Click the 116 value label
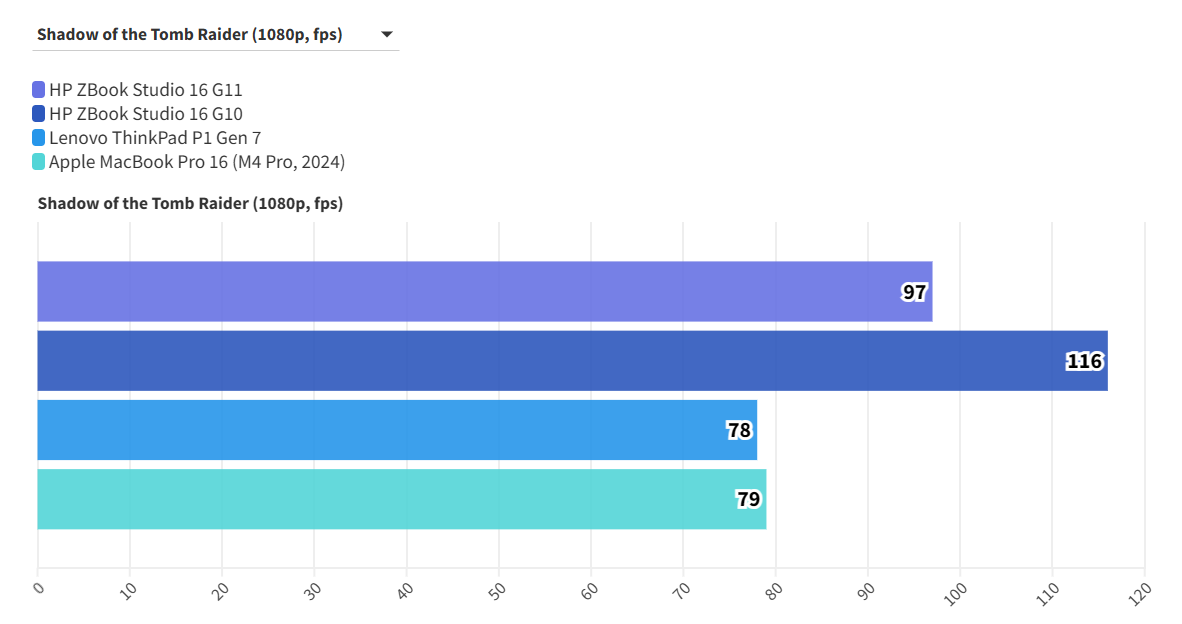This screenshot has width=1182, height=624. (x=1084, y=361)
